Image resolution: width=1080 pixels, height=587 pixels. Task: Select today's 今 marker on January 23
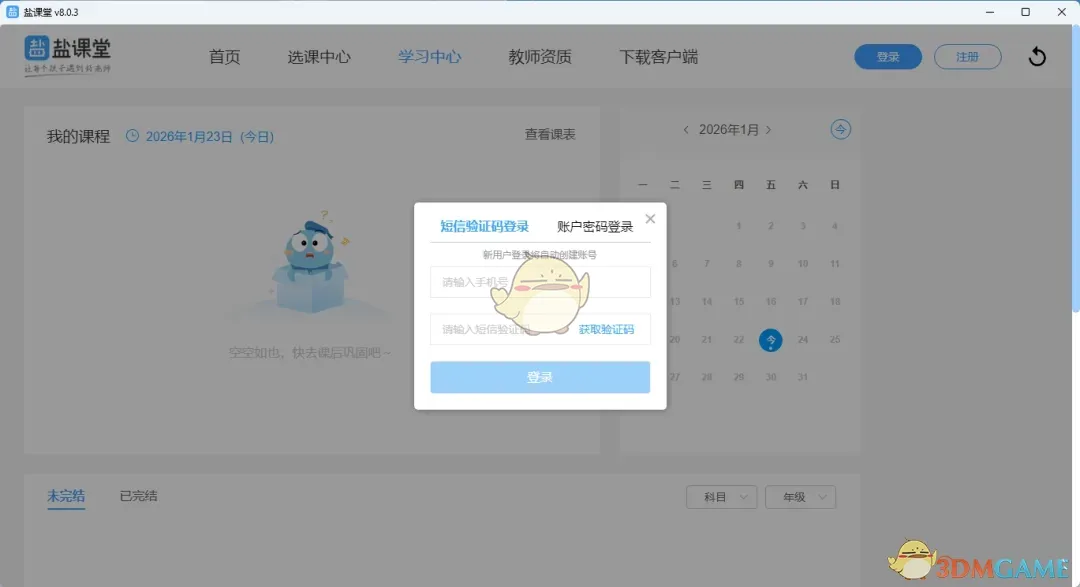coord(770,340)
